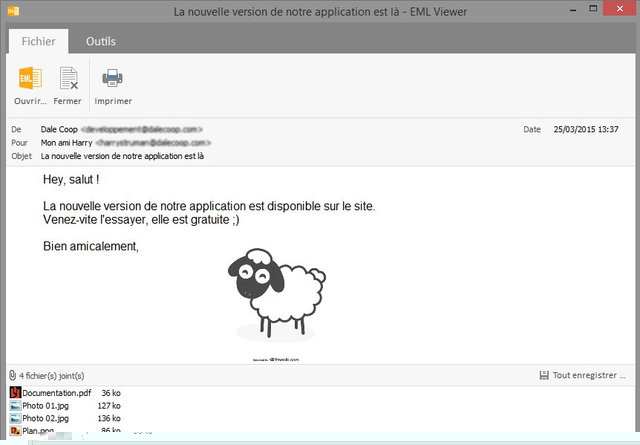Click the EML Viewer app icon in title bar

[x=12, y=12]
